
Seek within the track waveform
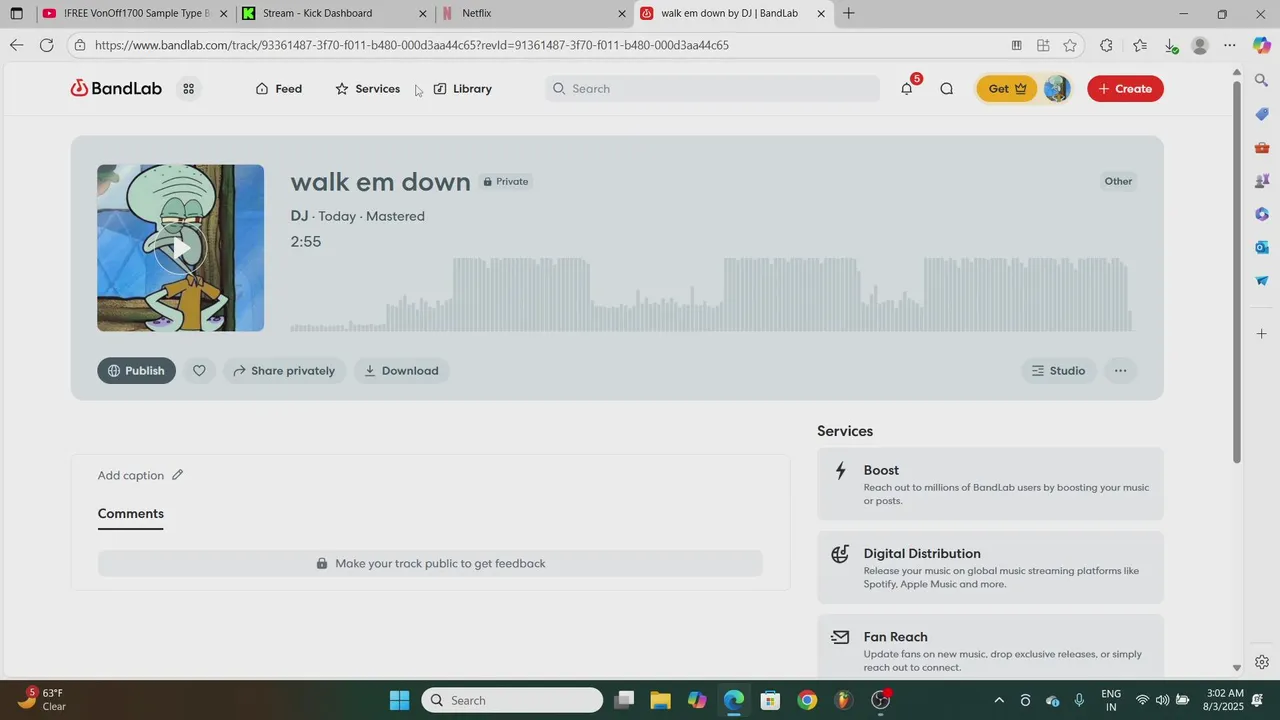tap(711, 294)
